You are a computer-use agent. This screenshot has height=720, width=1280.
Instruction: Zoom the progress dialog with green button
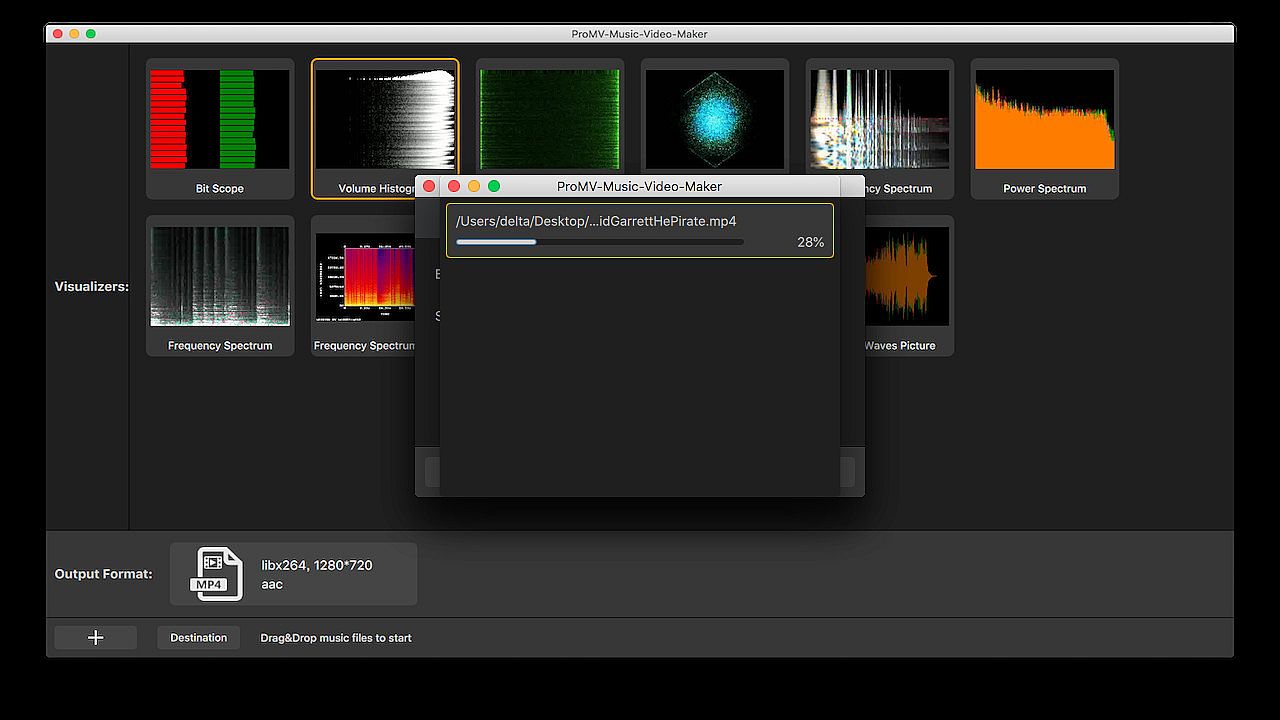(494, 186)
